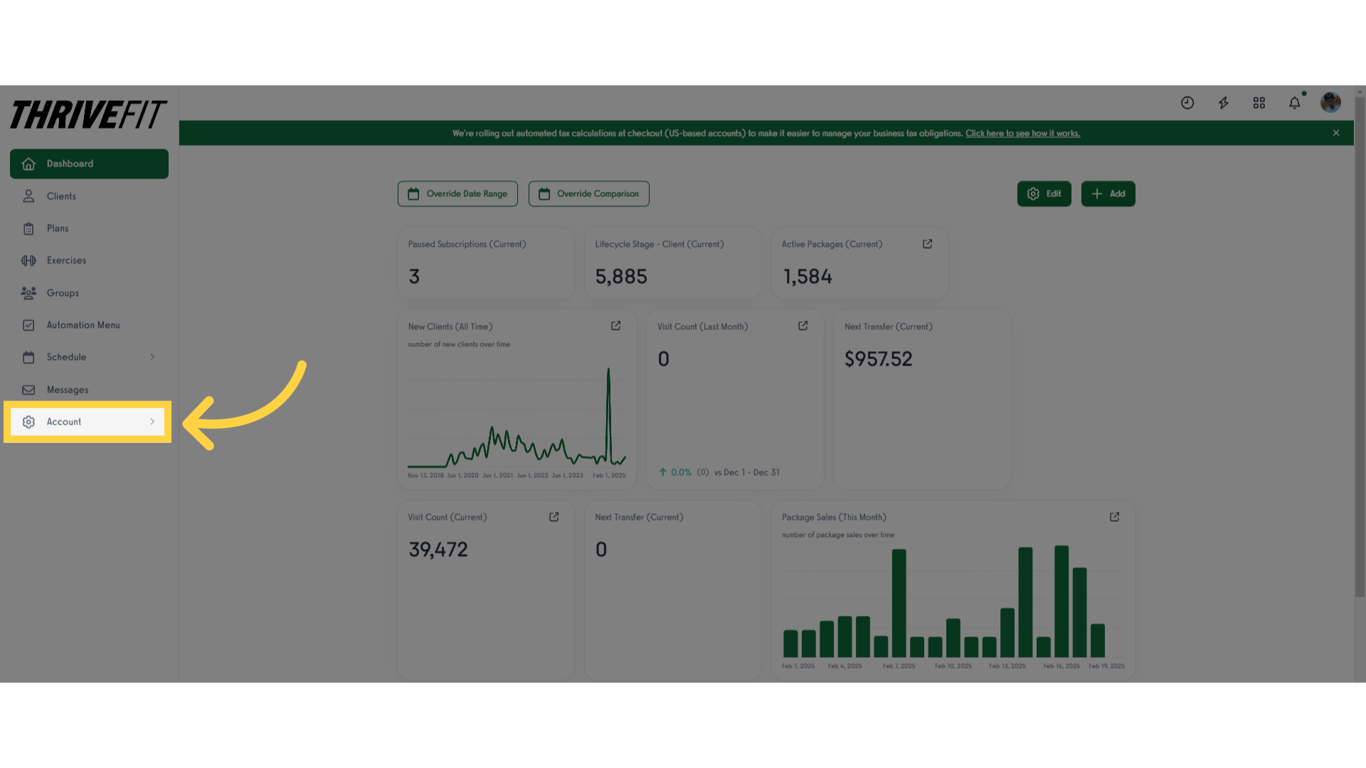Open Clients in the sidebar
Viewport: 1366px width, 768px height.
point(89,196)
